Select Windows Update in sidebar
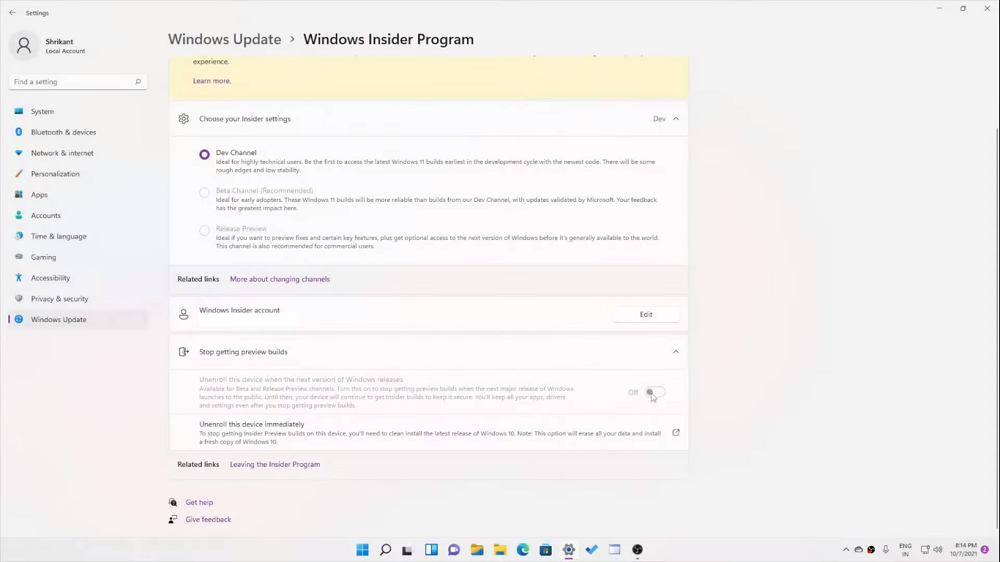Image resolution: width=1000 pixels, height=562 pixels. click(x=77, y=320)
